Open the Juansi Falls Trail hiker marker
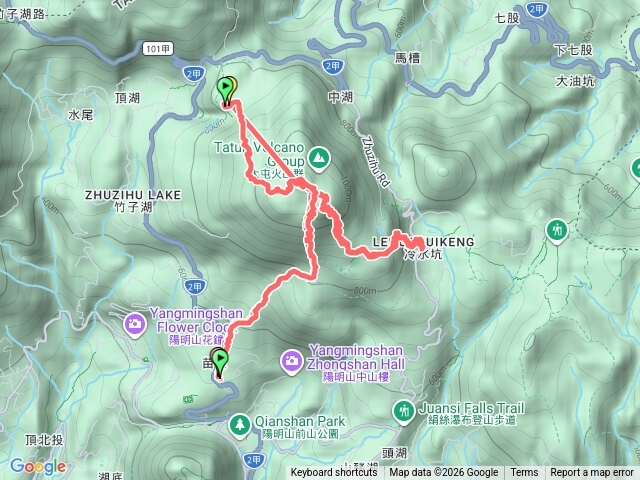Screen dimensions: 640x480 [x=404, y=411]
